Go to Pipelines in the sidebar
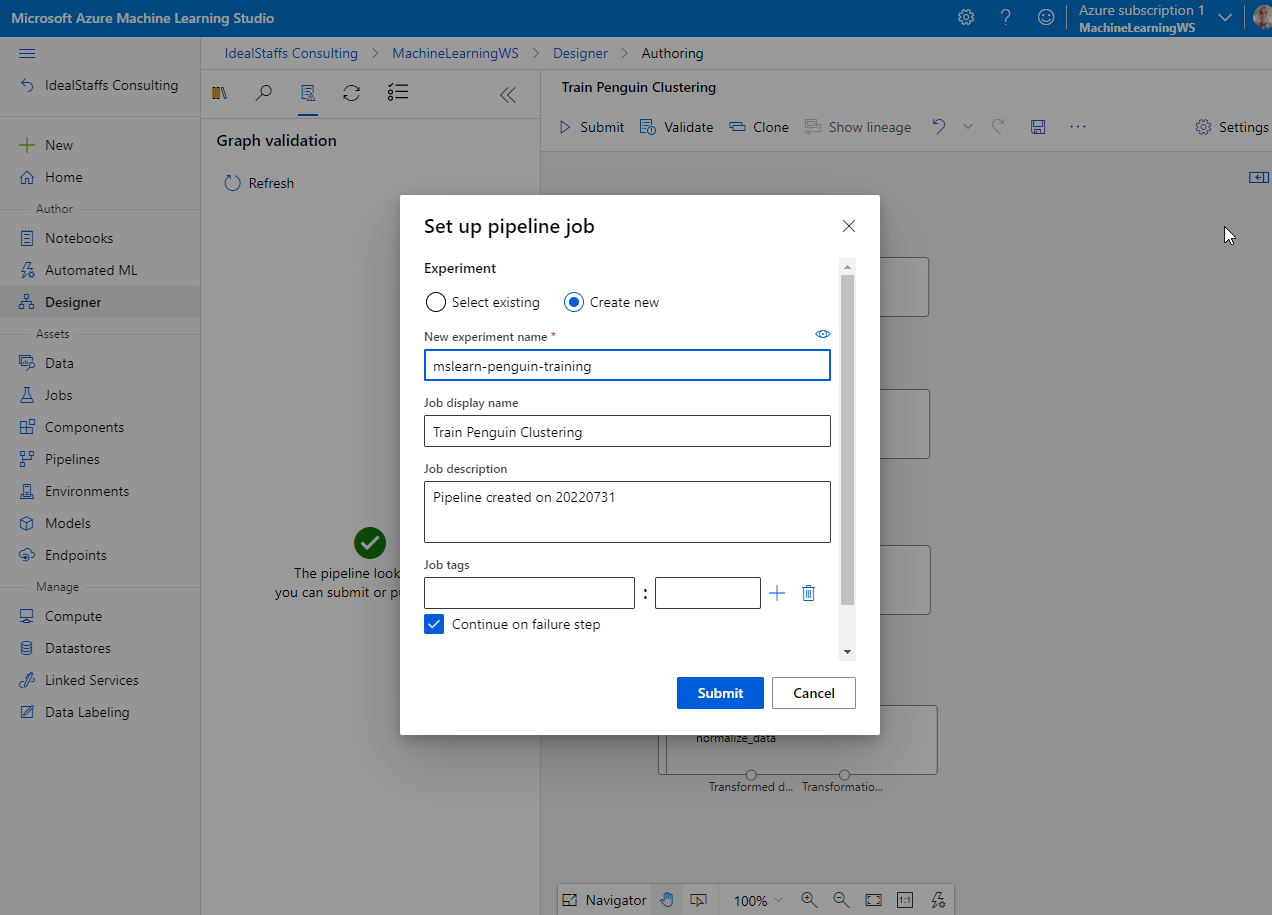This screenshot has height=915, width=1272. point(72,459)
